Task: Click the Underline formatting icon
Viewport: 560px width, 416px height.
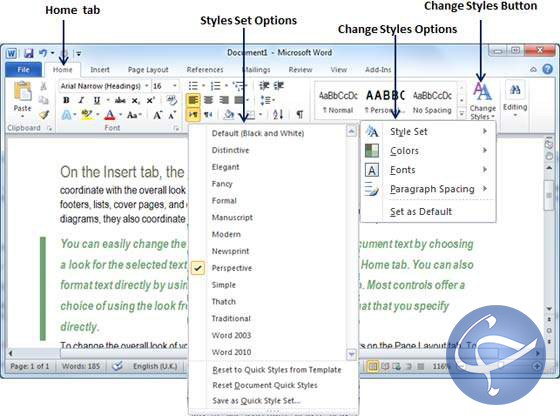Action: [96, 100]
